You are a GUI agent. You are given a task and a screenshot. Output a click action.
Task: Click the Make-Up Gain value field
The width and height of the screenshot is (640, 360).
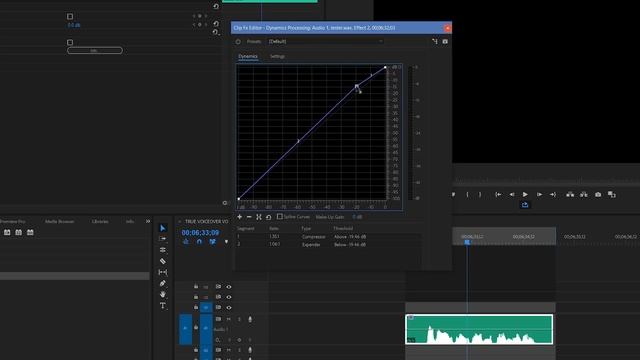coord(357,217)
